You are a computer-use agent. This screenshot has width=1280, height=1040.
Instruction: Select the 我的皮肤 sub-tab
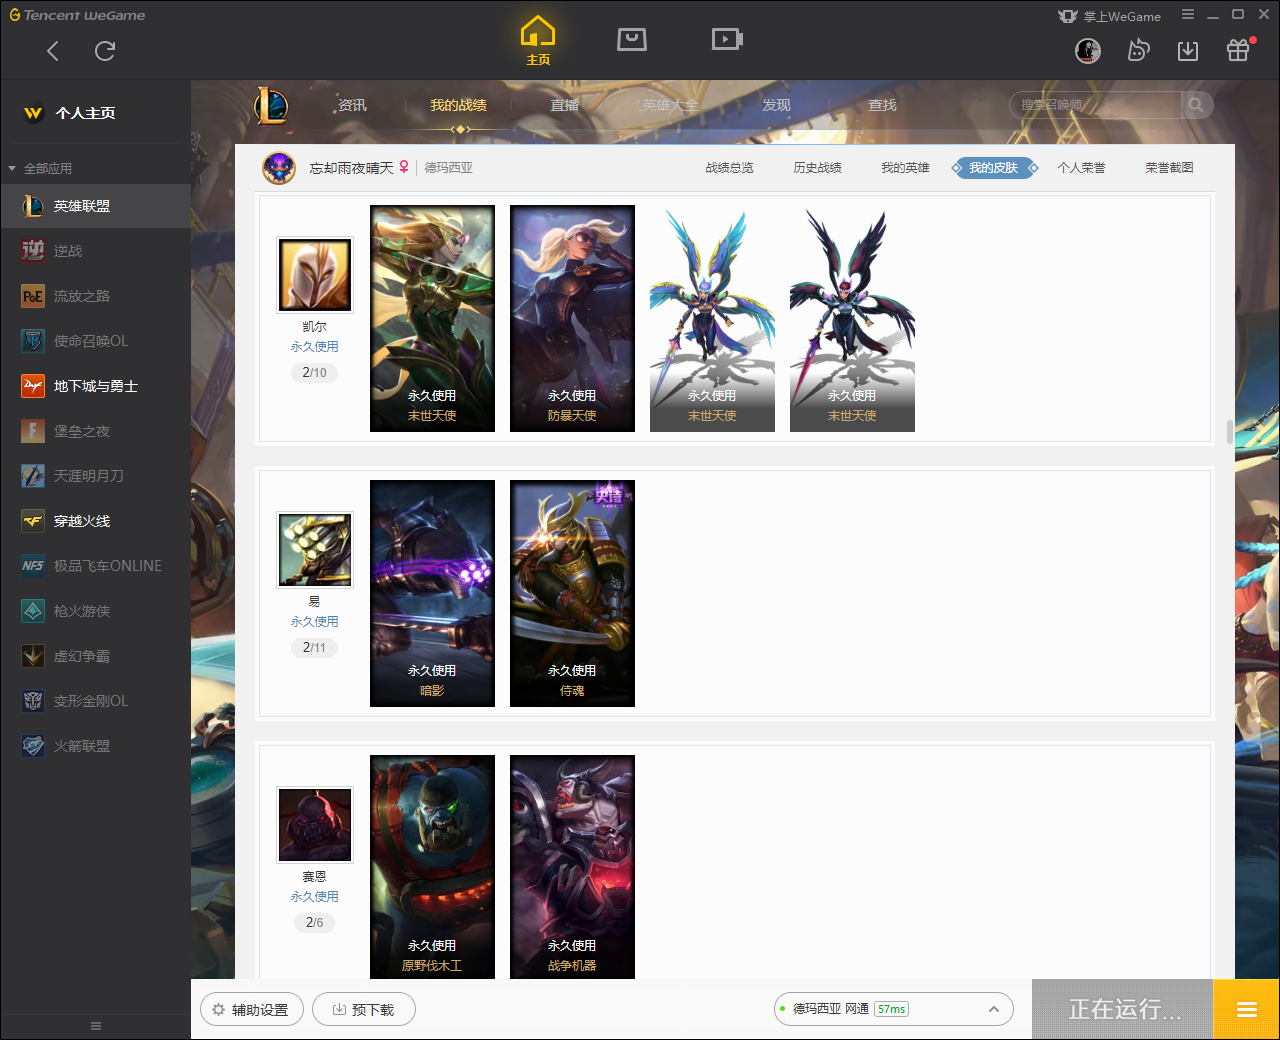point(994,168)
